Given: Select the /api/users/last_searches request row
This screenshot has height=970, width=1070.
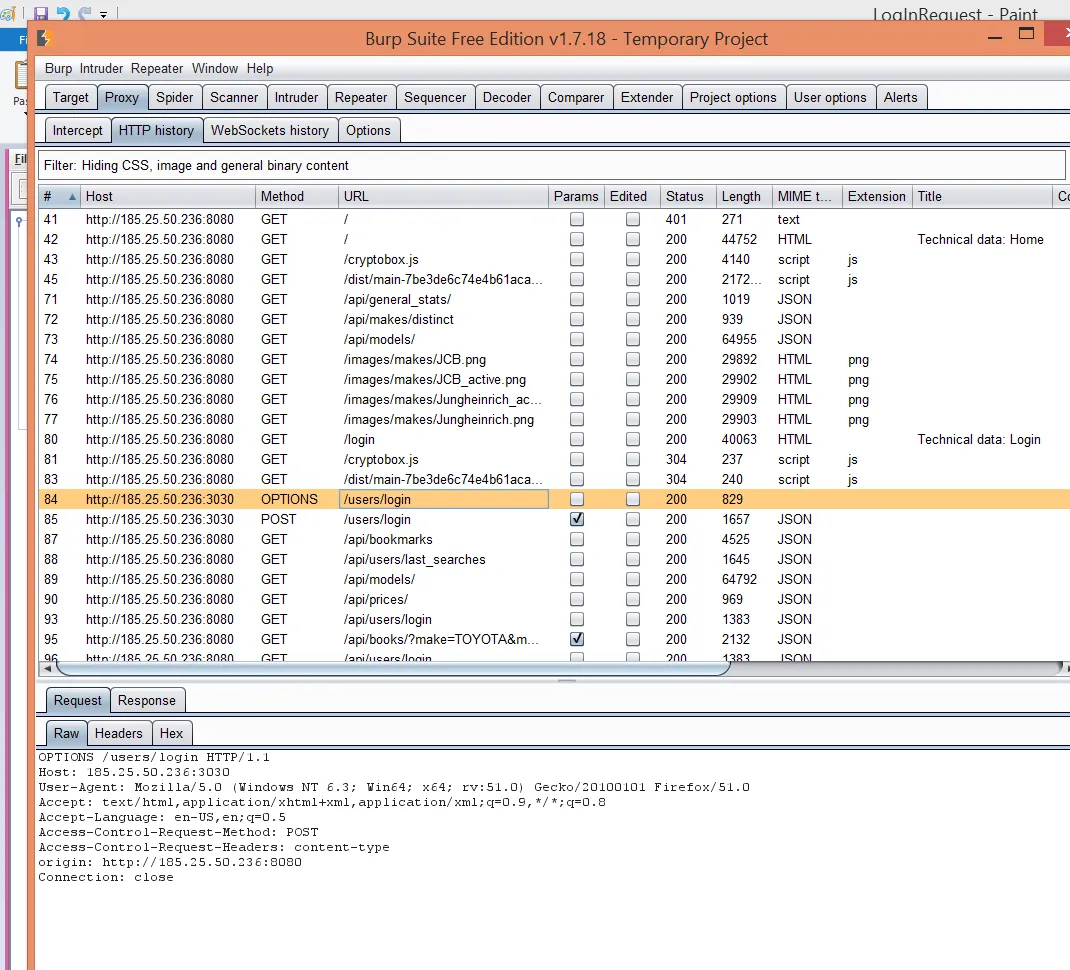Looking at the screenshot, I should click(554, 560).
